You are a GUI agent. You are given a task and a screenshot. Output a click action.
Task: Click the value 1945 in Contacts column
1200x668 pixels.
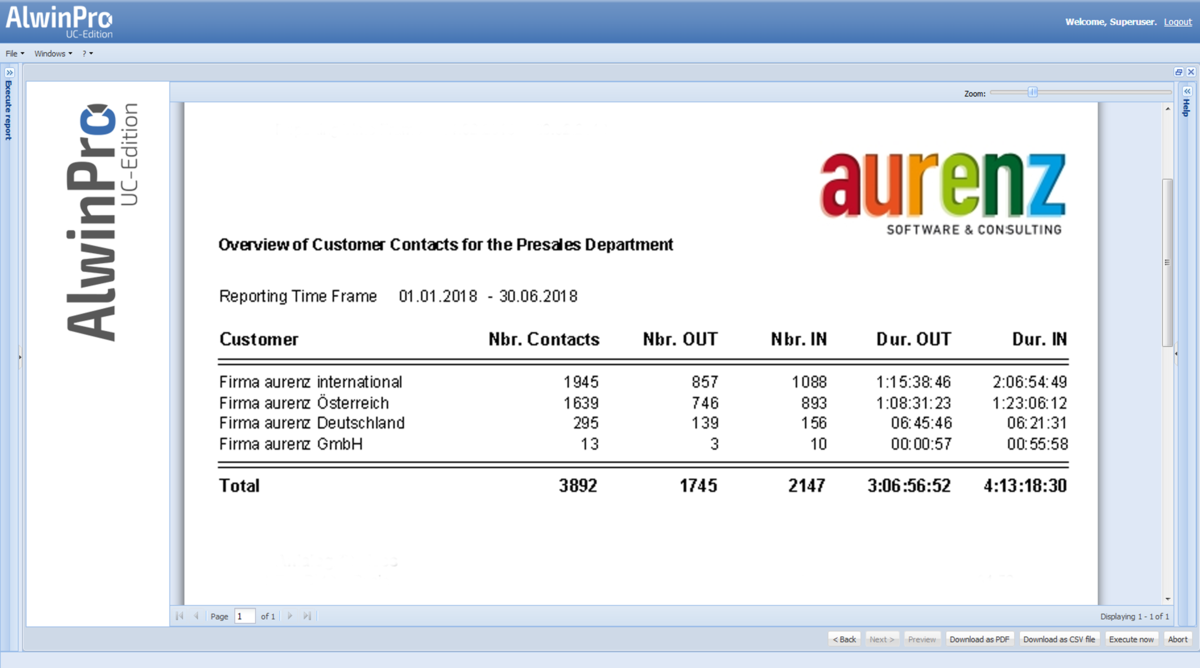click(x=581, y=382)
